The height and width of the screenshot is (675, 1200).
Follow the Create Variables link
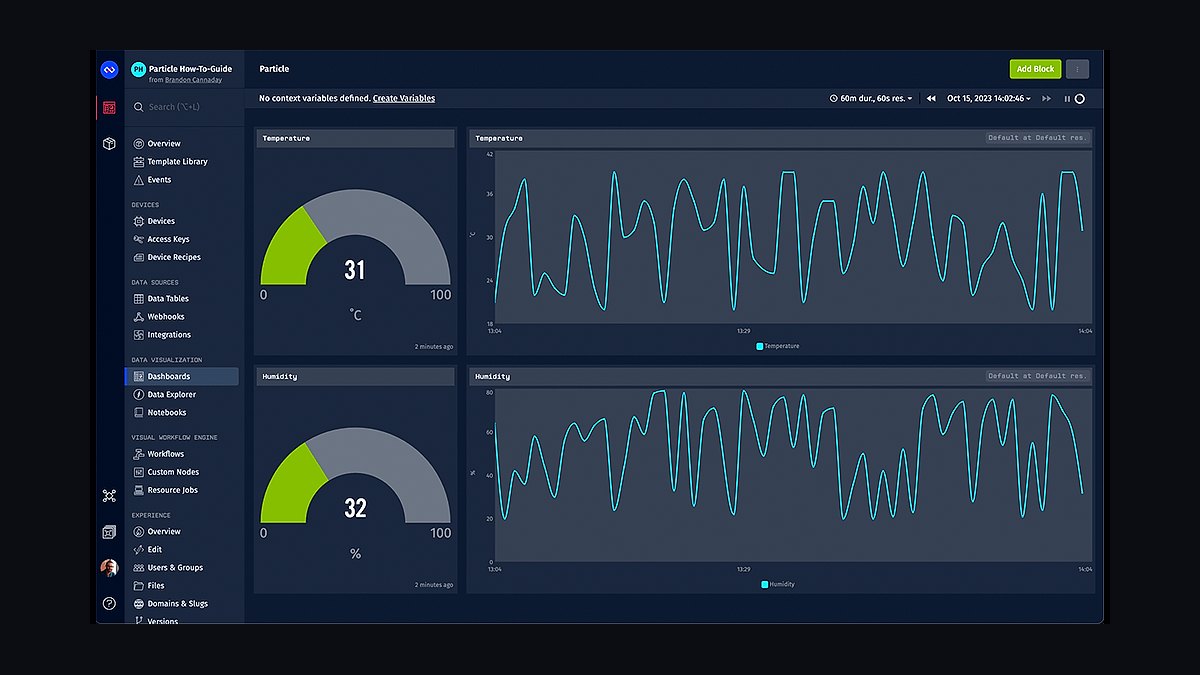404,99
